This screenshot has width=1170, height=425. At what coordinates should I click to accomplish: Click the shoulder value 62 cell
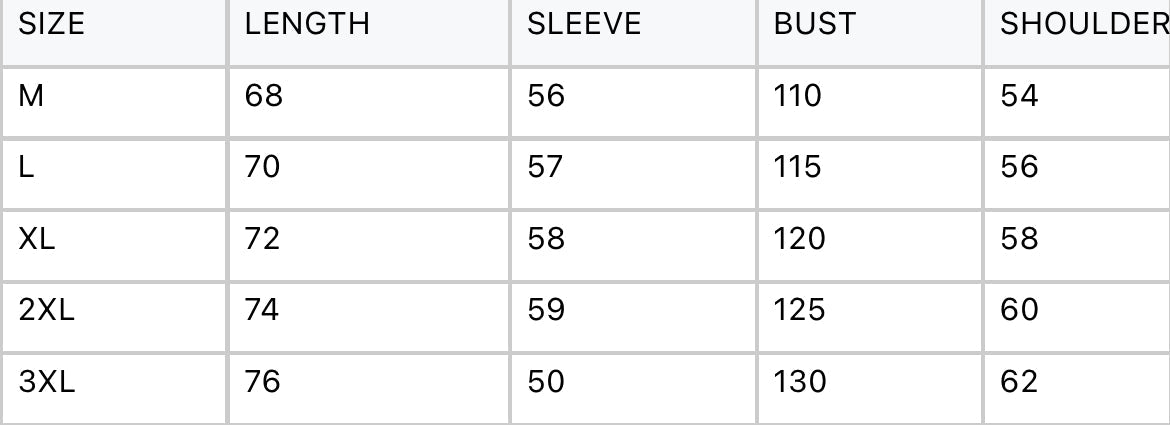(x=1019, y=381)
